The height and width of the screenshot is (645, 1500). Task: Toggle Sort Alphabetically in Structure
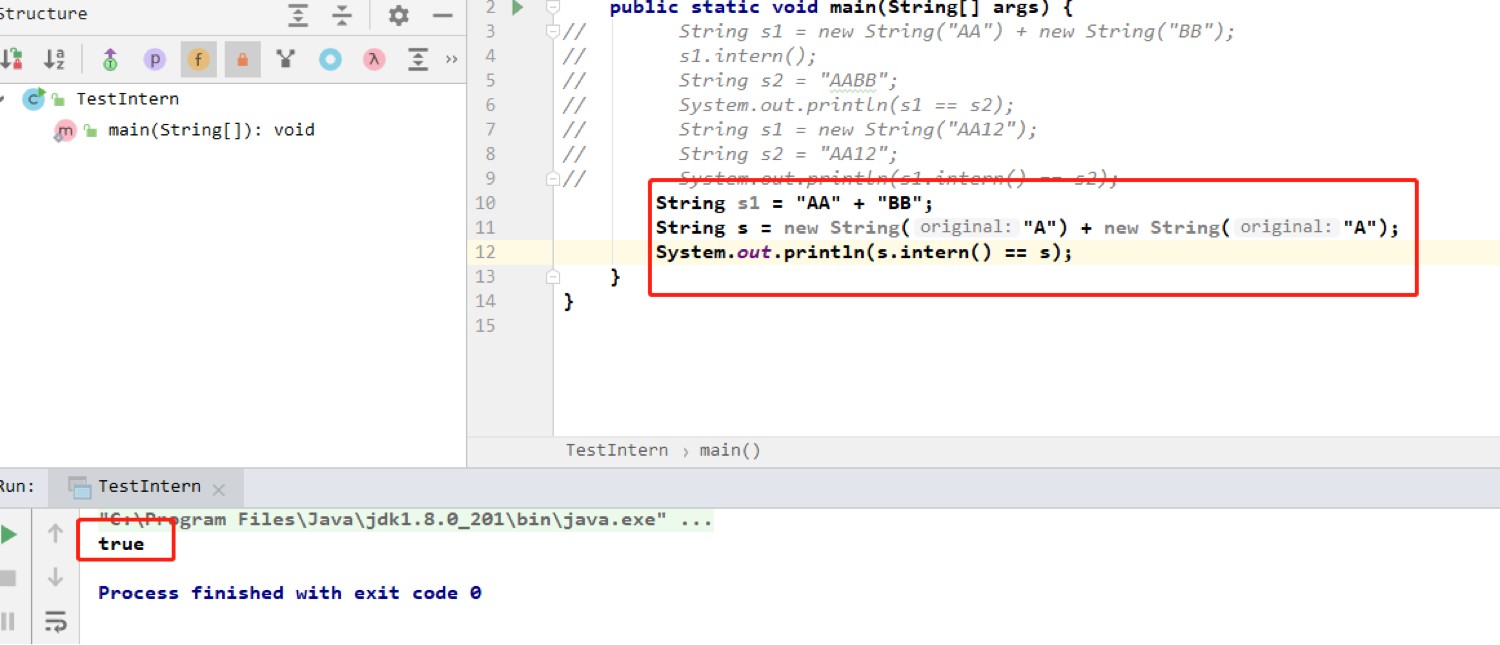pos(56,59)
